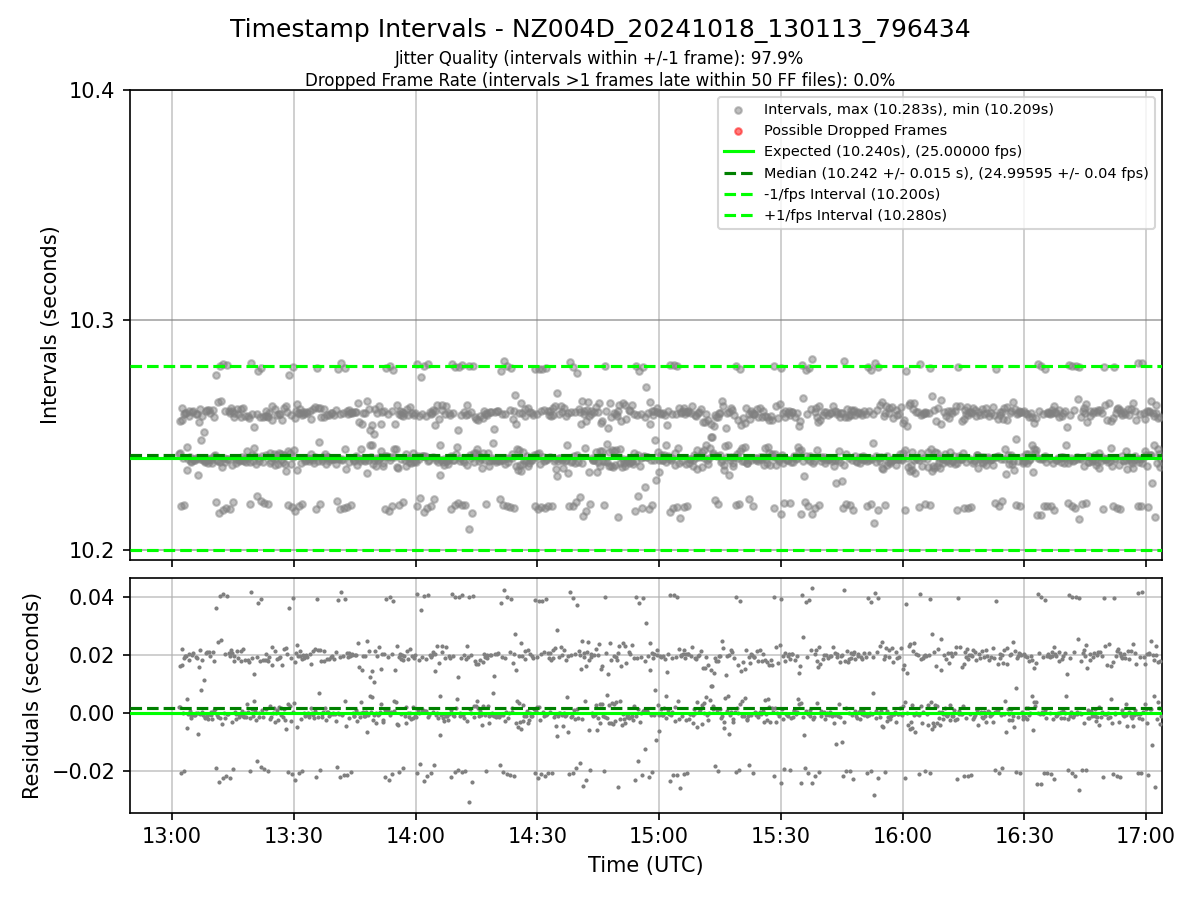Image resolution: width=1200 pixels, height=900 pixels.
Task: Click legend entry 'Intervals, max (10.283s), min (10.209s)'
Action: (908, 109)
